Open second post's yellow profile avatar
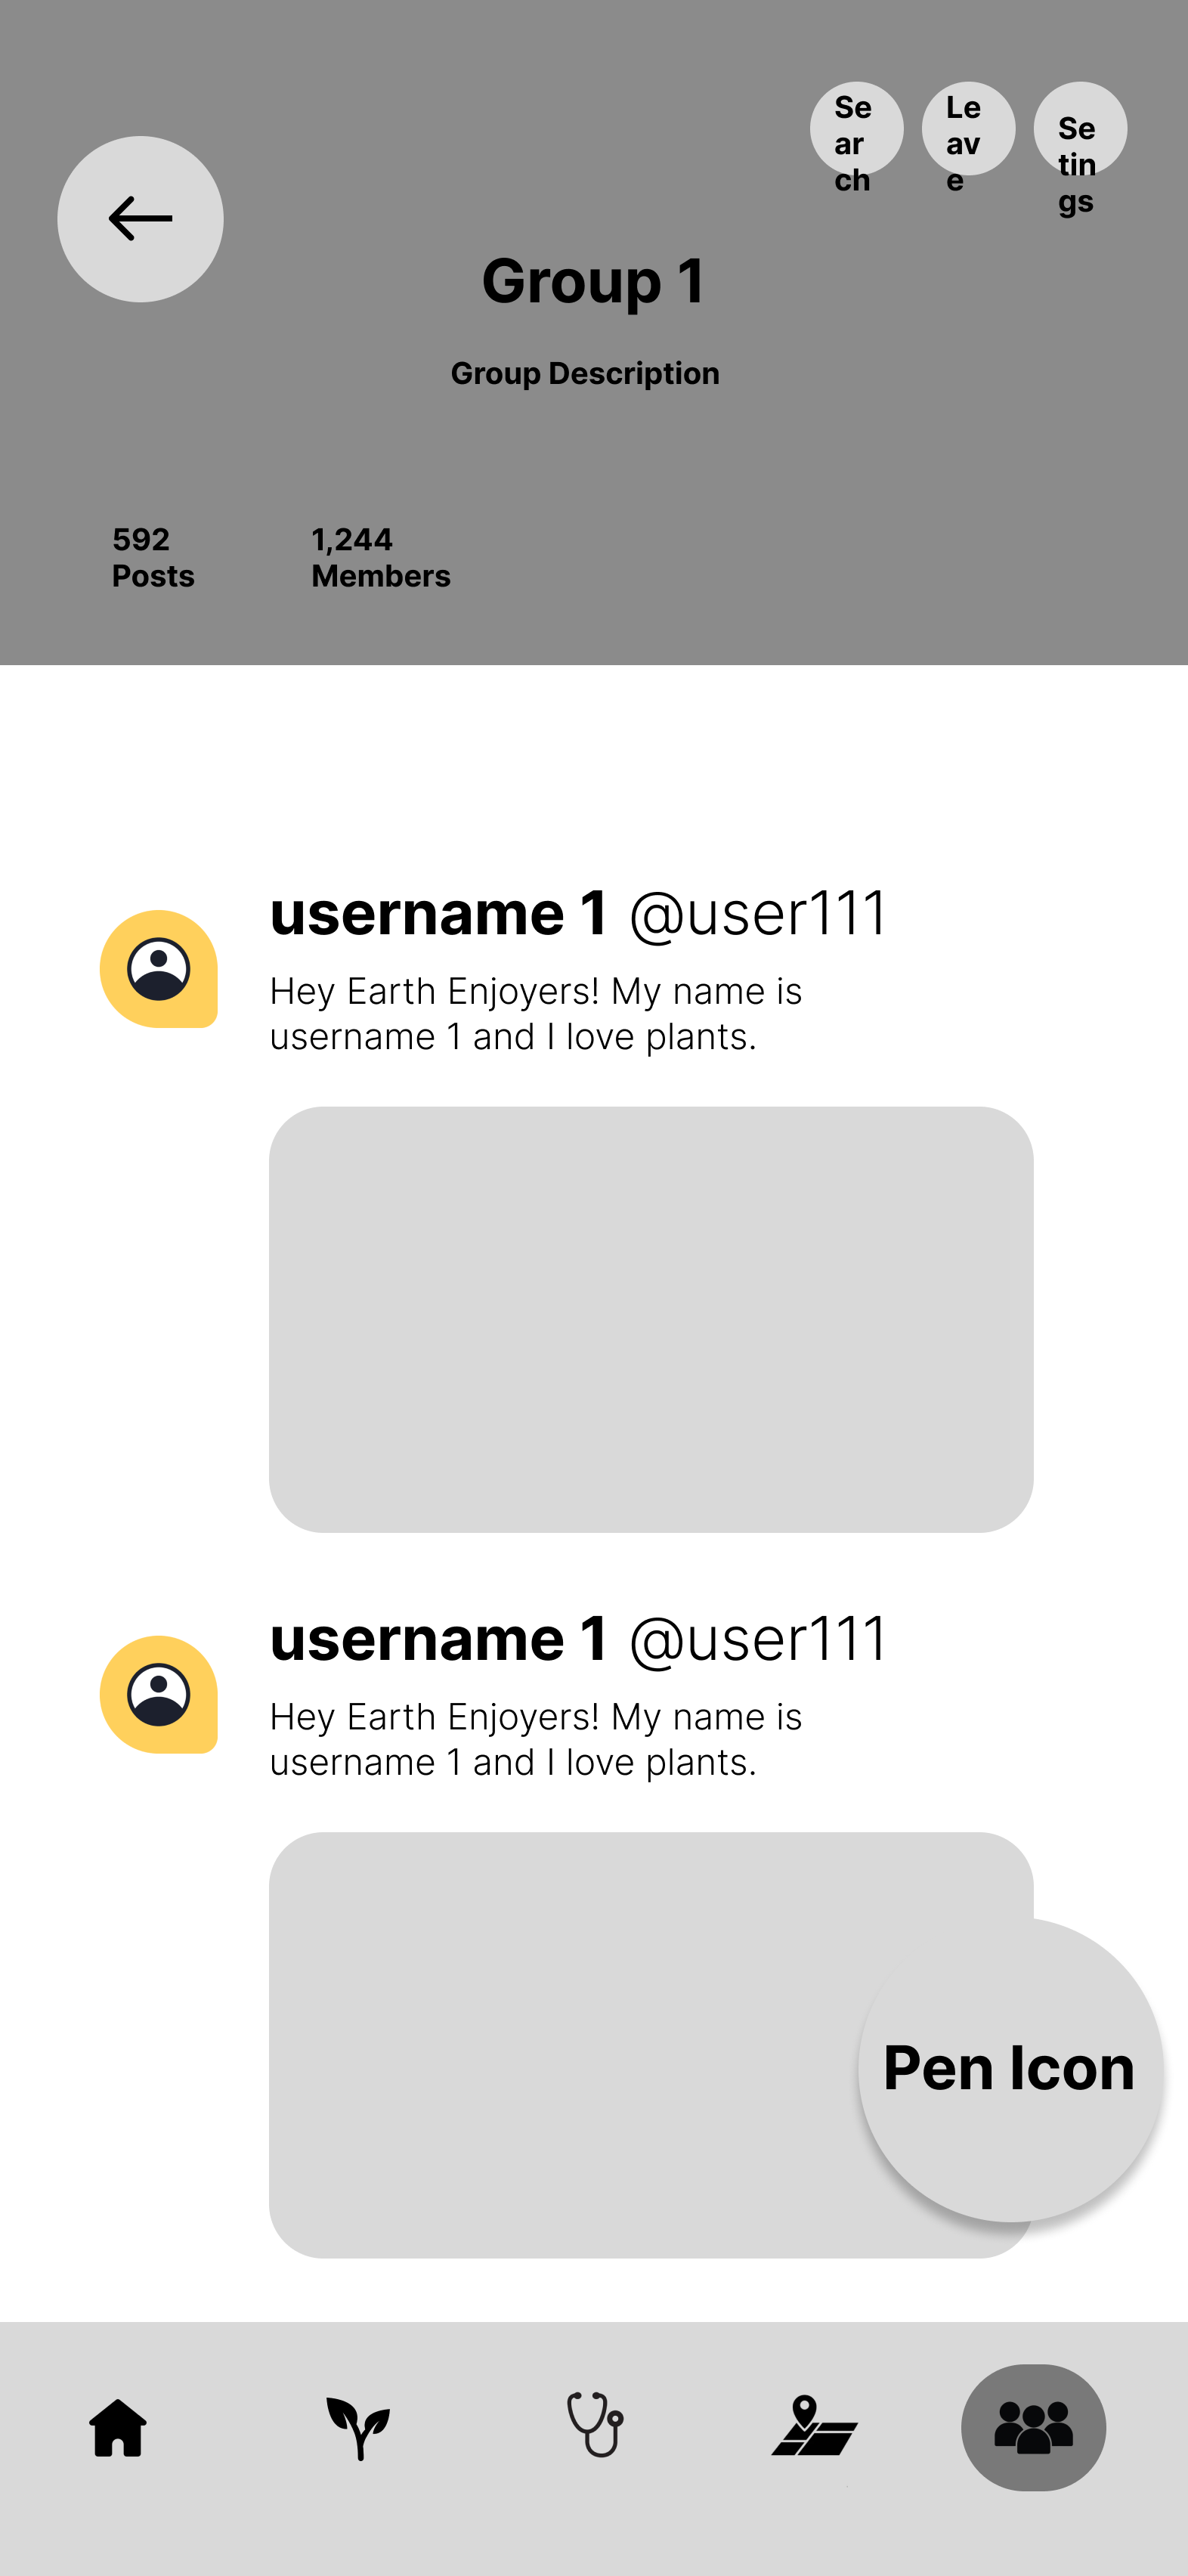 pos(159,1694)
